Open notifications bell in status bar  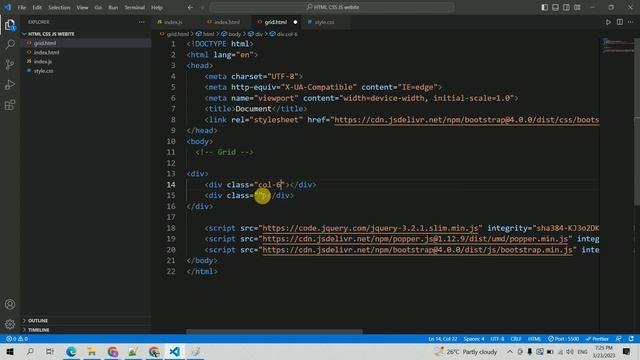631,339
